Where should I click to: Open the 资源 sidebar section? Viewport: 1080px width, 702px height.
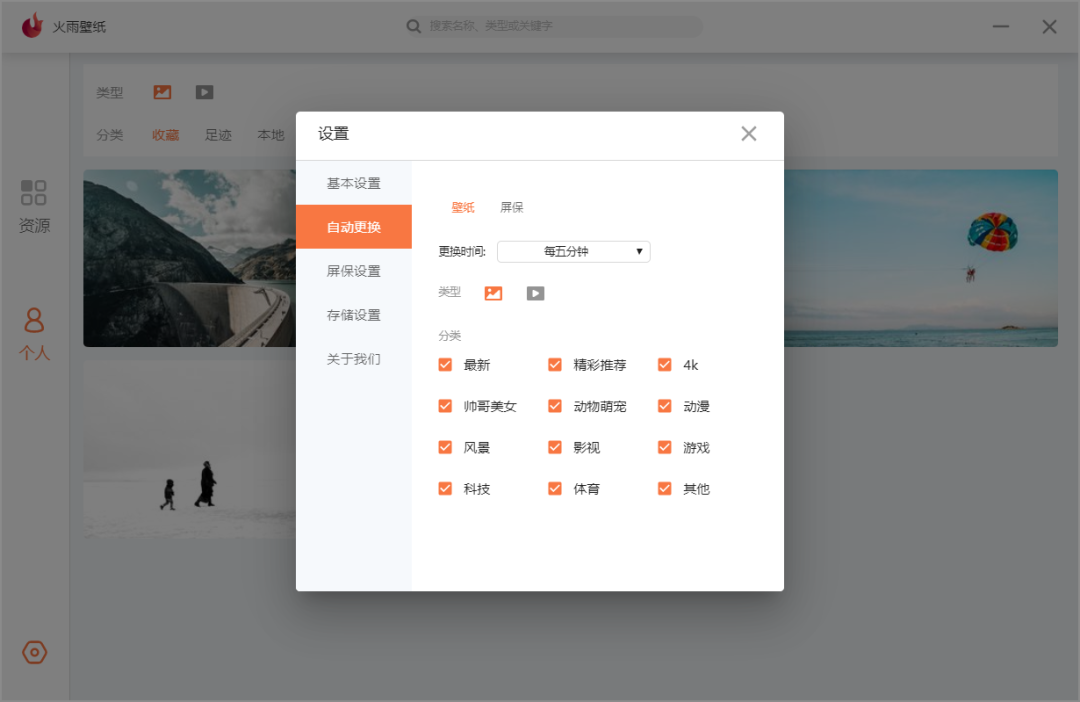pos(34,206)
